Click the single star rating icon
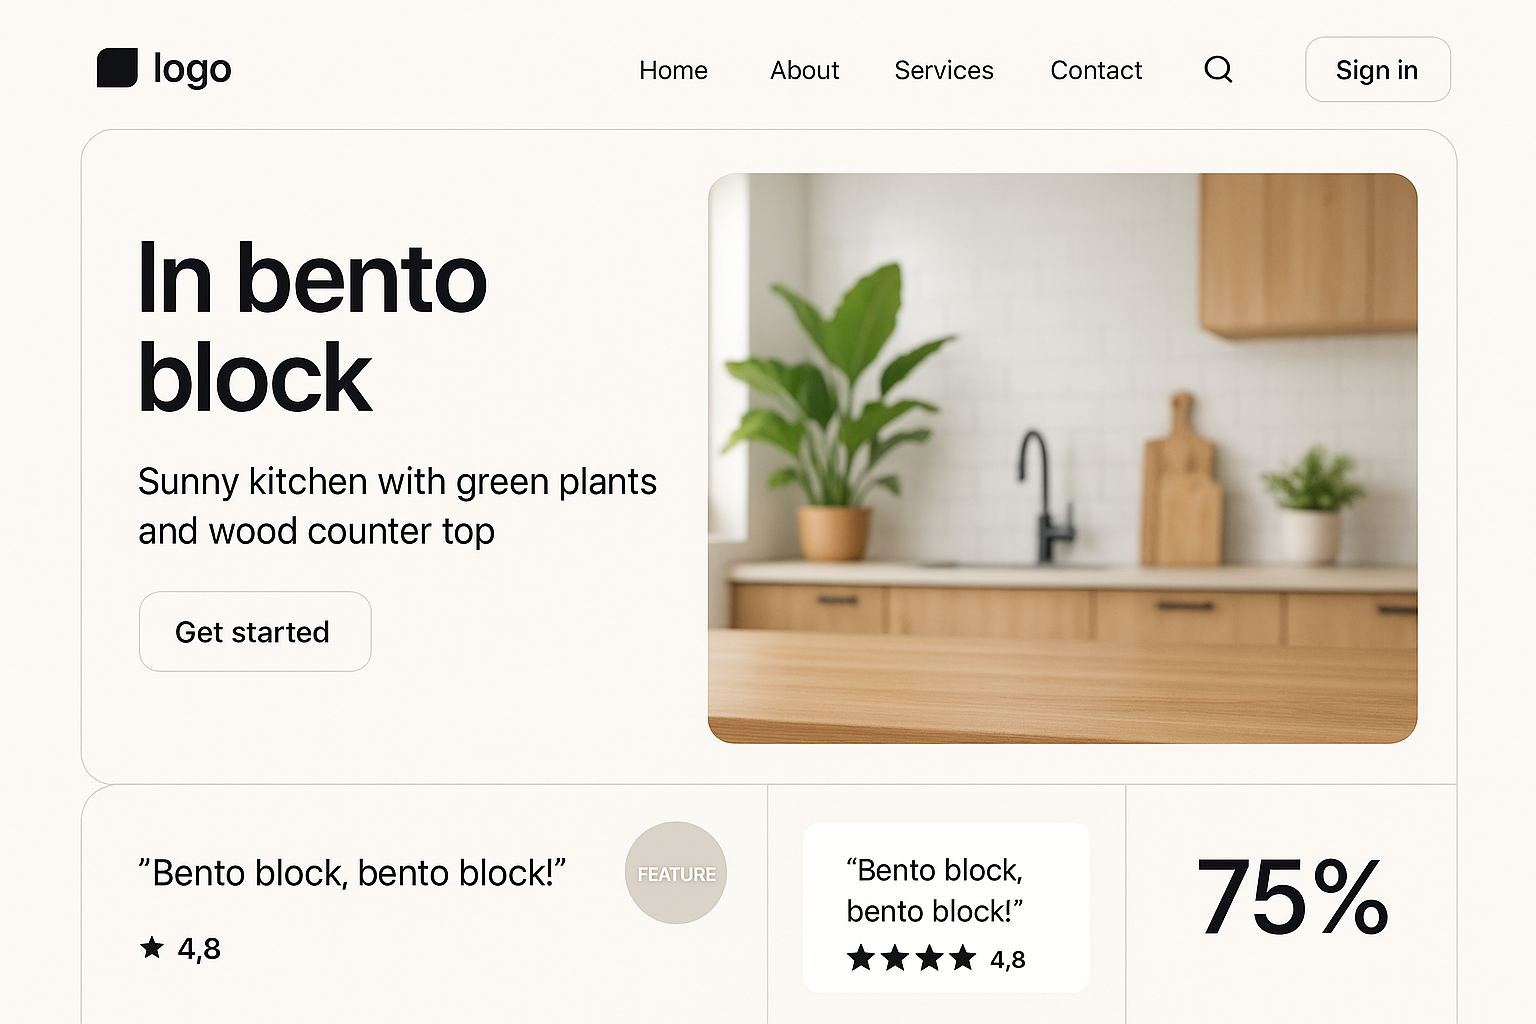The width and height of the screenshot is (1536, 1024). tap(152, 947)
